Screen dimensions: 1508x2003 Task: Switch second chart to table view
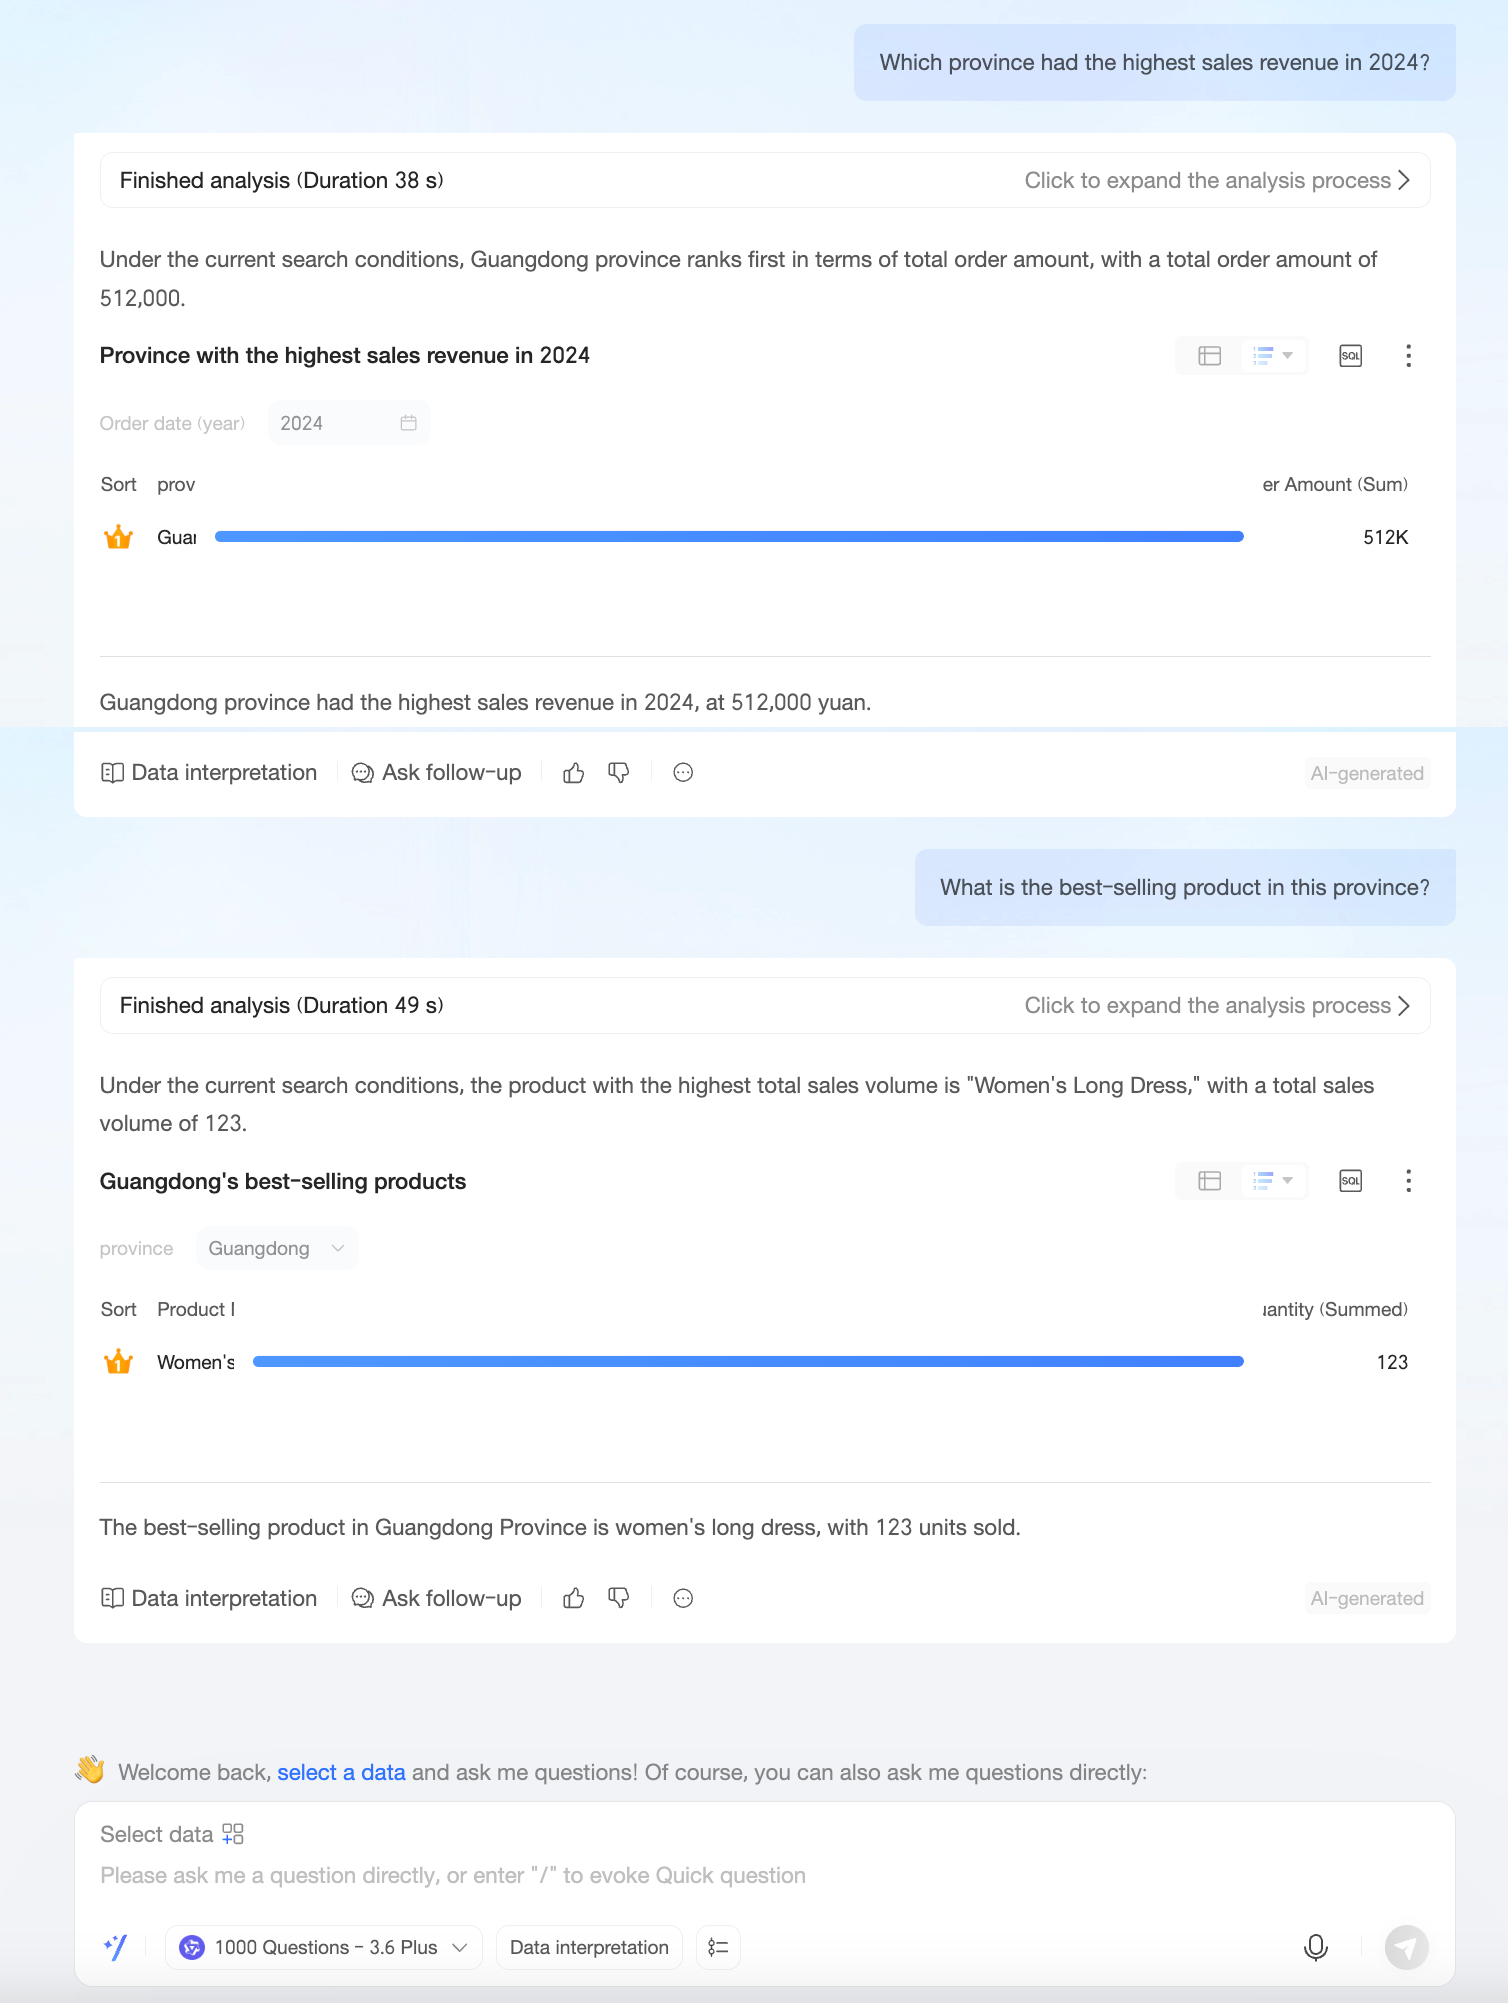point(1209,1181)
